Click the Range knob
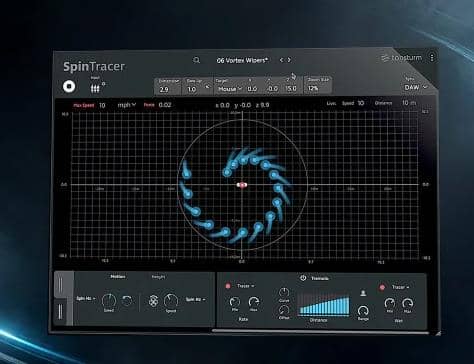This screenshot has height=364, width=474. [363, 311]
